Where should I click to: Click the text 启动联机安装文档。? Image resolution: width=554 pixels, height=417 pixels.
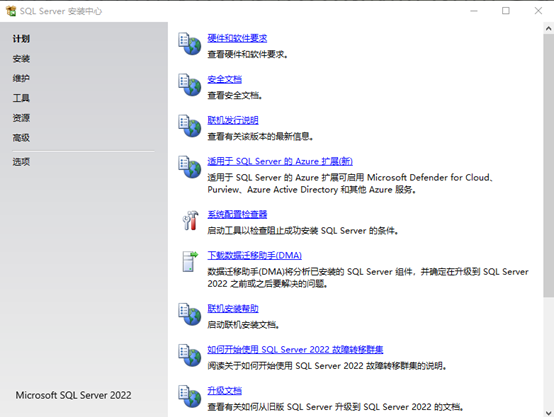(243, 325)
